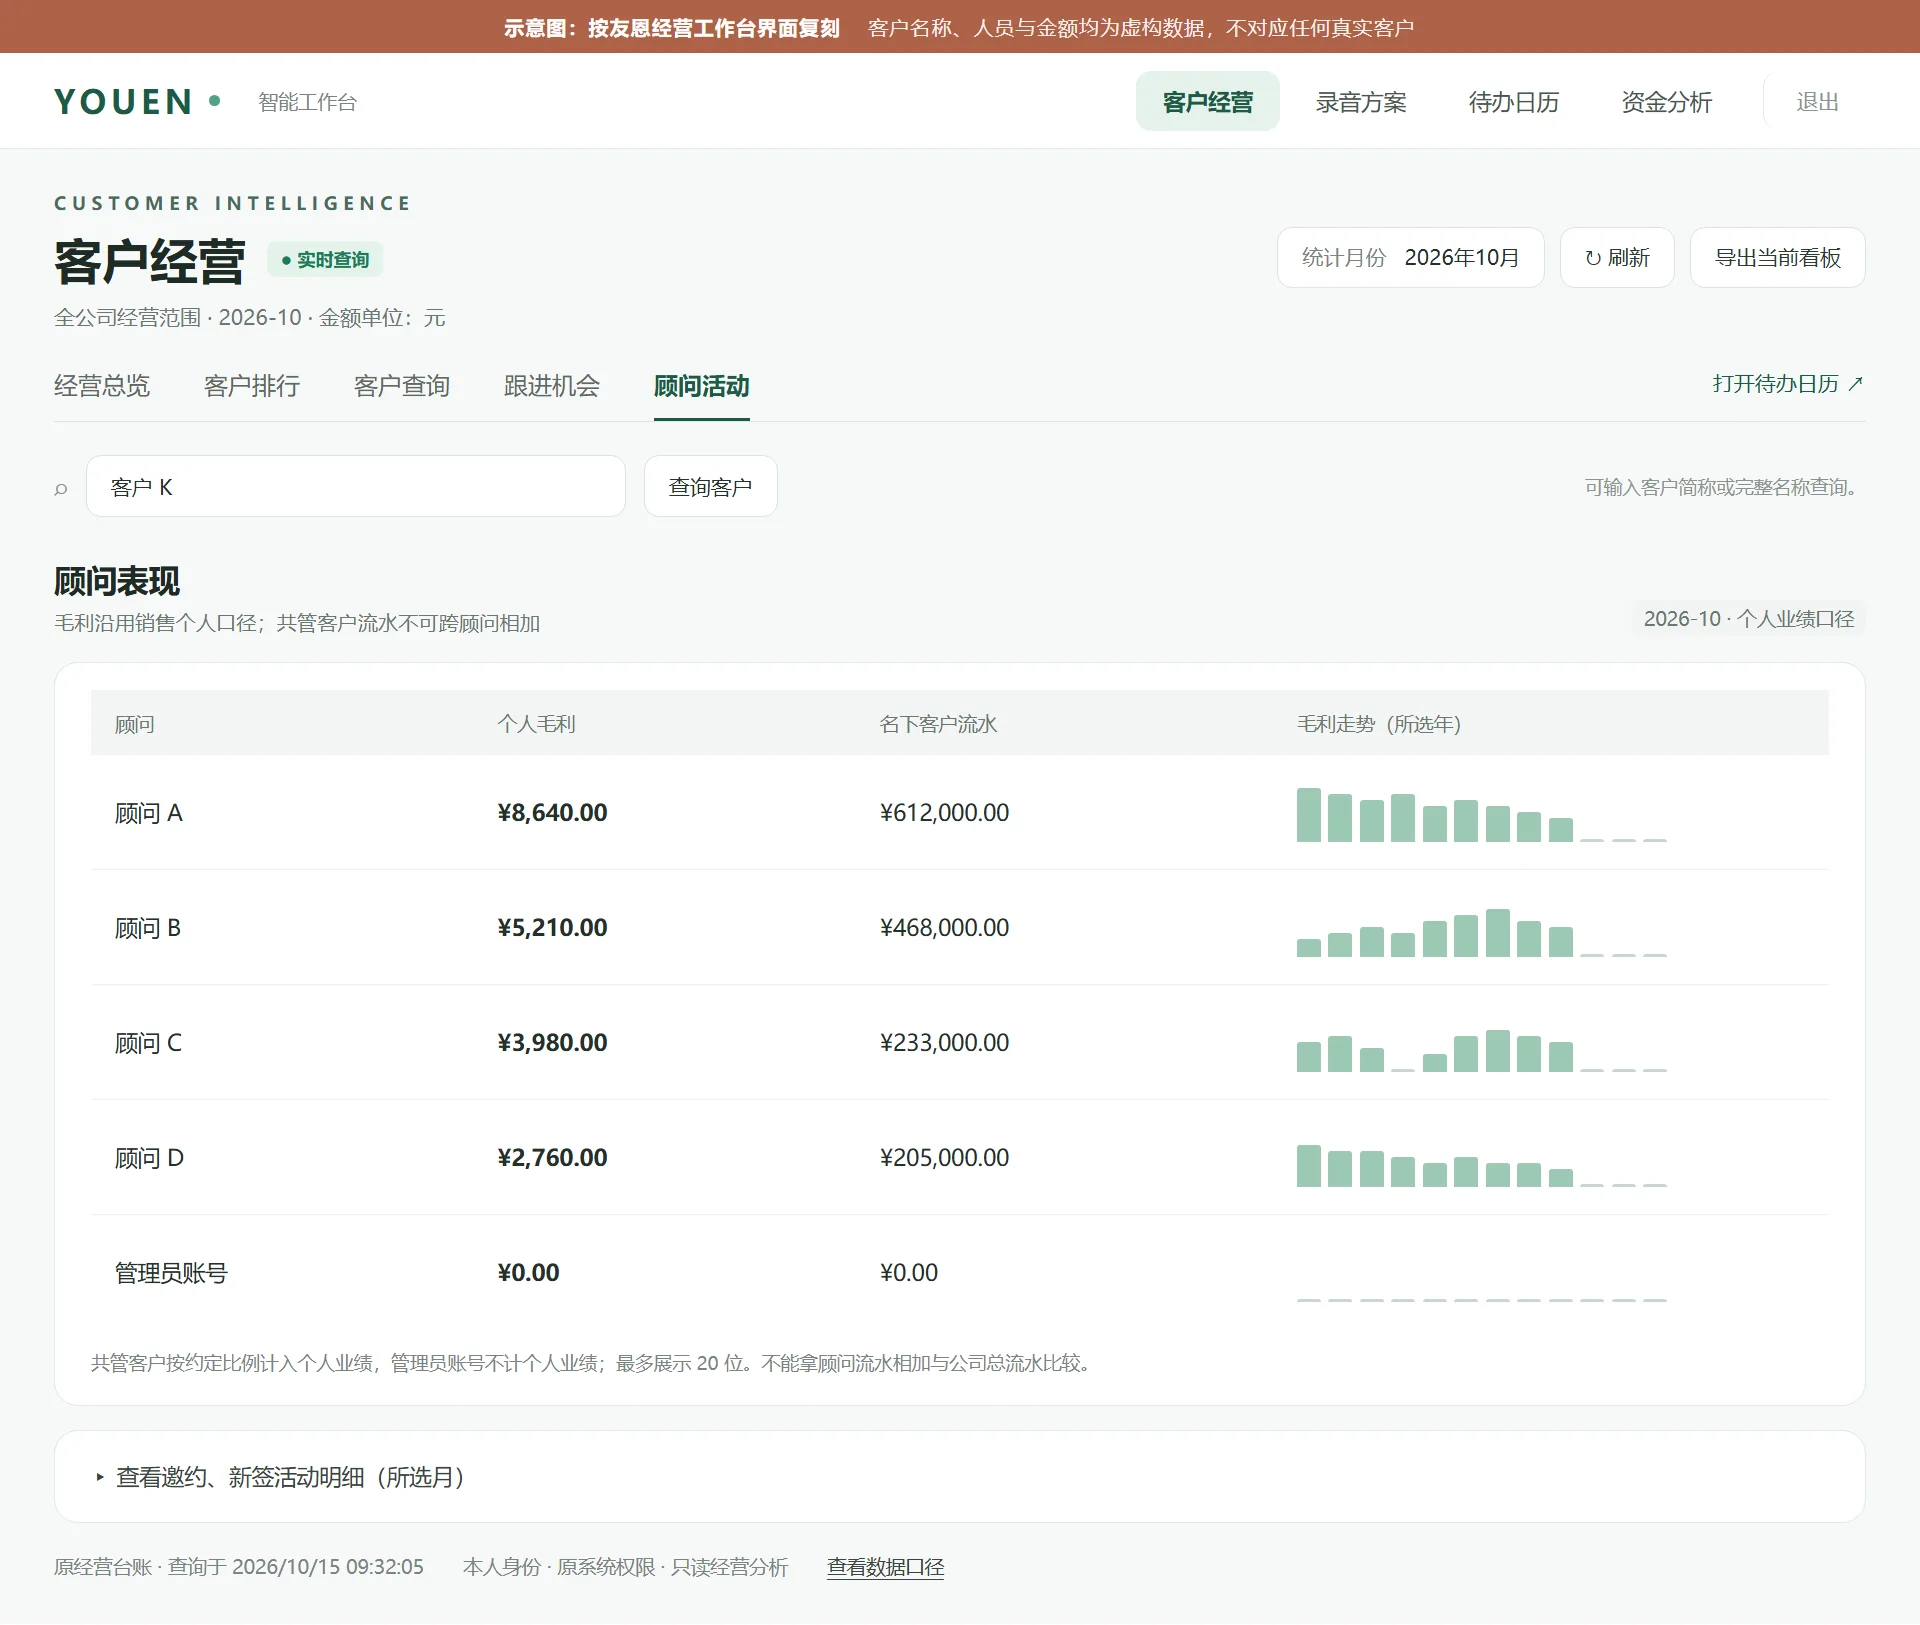Screen dimensions: 1920x1625
Task: Click ¥3,980.00 gross profit value
Action: pyautogui.click(x=552, y=1043)
